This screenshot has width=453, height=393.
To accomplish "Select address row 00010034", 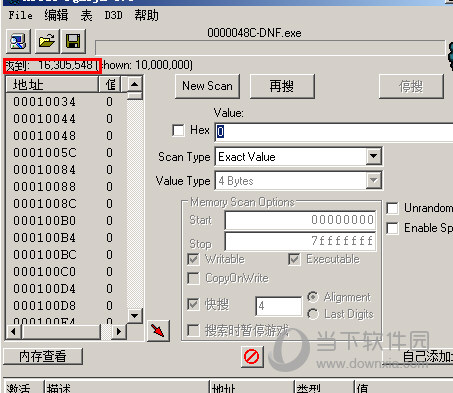I will [66, 102].
